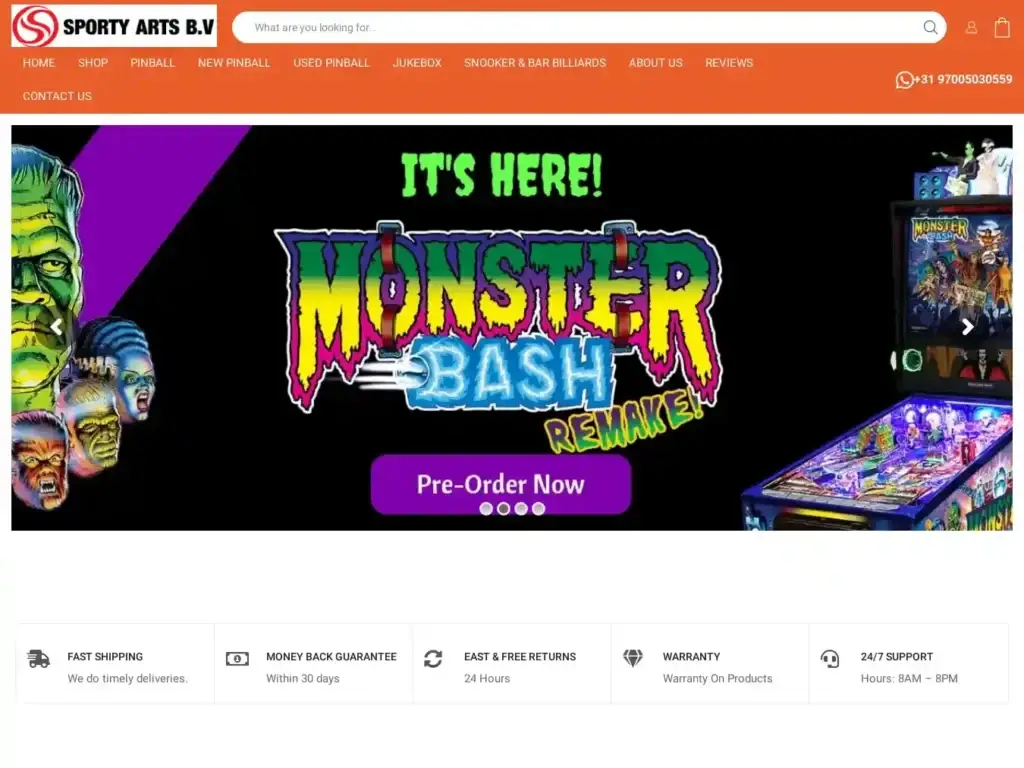Click the Sporty Arts B.V logo
1024x768 pixels.
coord(114,26)
